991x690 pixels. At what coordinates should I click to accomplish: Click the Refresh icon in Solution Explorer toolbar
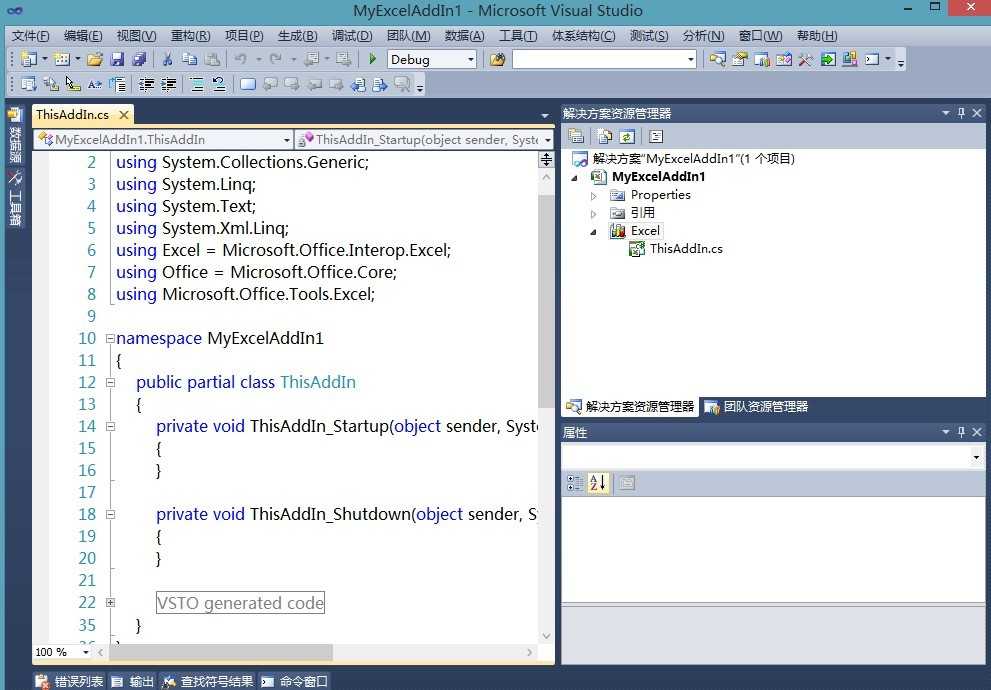(x=627, y=137)
